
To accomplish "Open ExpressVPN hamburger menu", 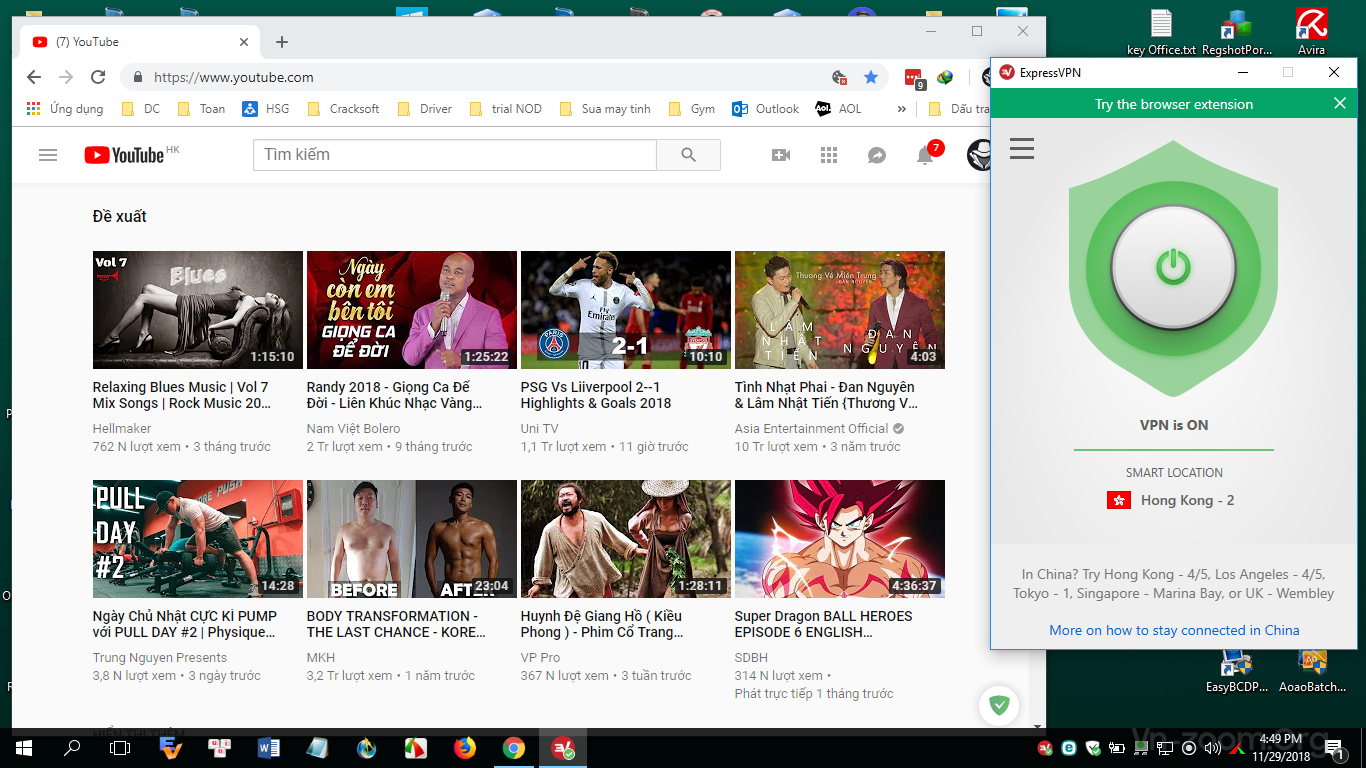I will [1022, 149].
